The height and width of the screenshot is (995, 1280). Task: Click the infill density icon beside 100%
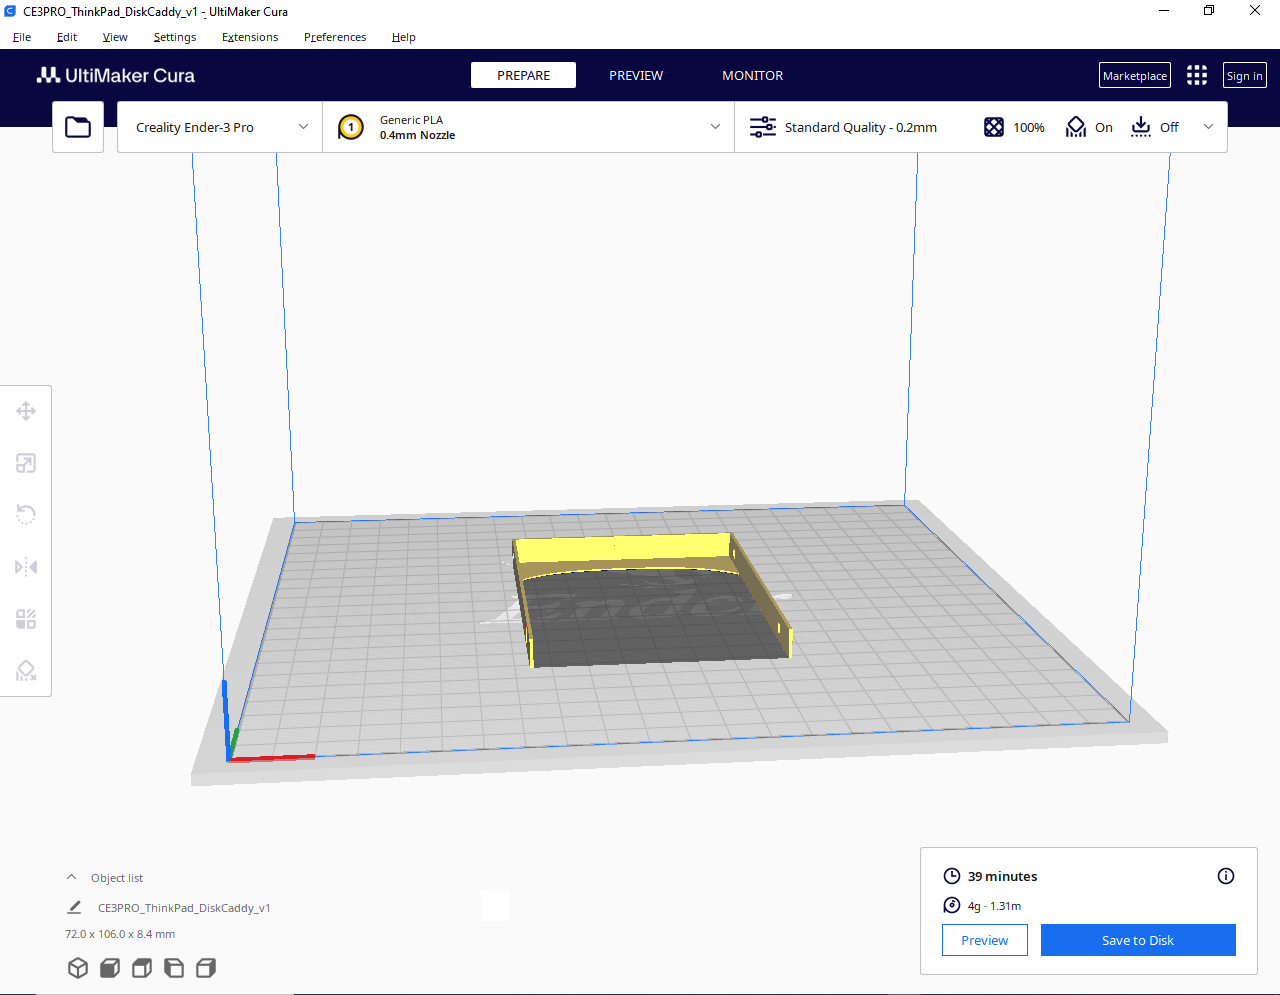click(994, 127)
